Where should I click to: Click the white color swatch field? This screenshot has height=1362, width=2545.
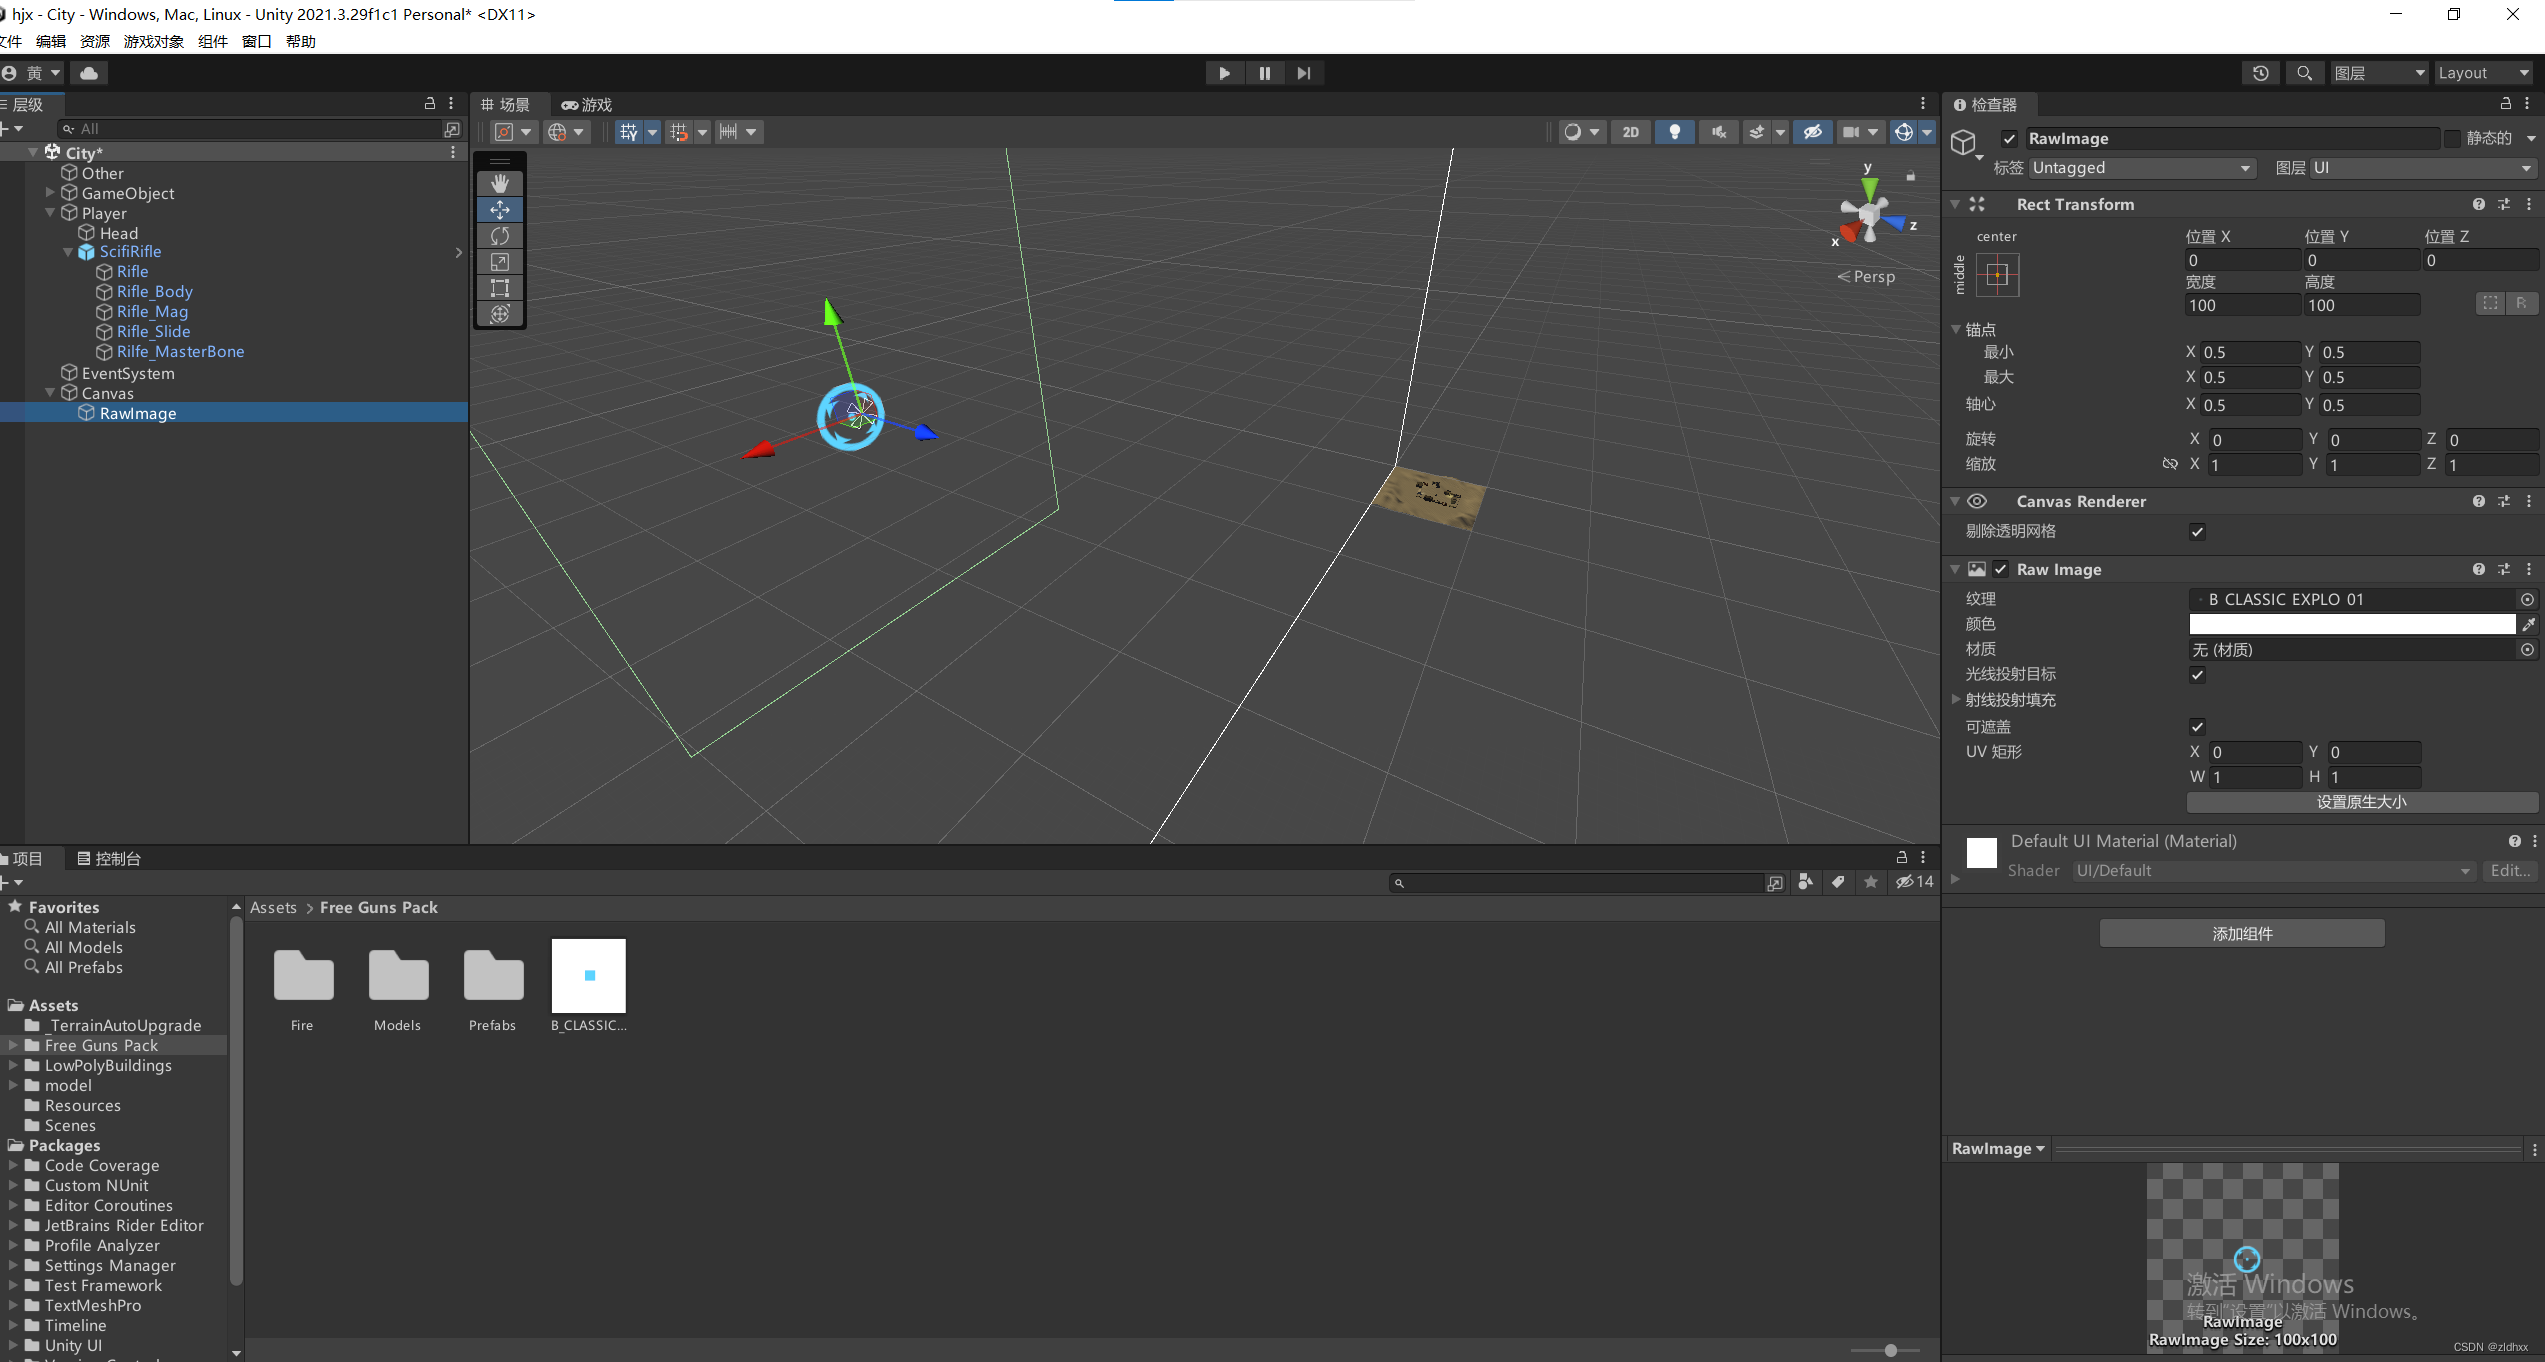point(2351,624)
